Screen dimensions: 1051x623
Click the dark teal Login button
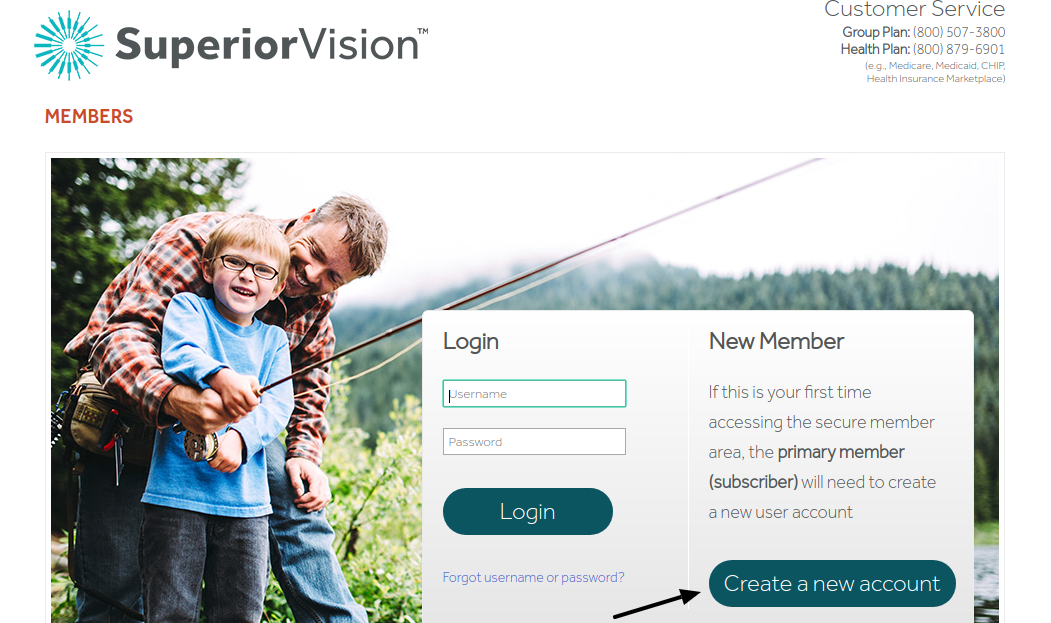528,512
